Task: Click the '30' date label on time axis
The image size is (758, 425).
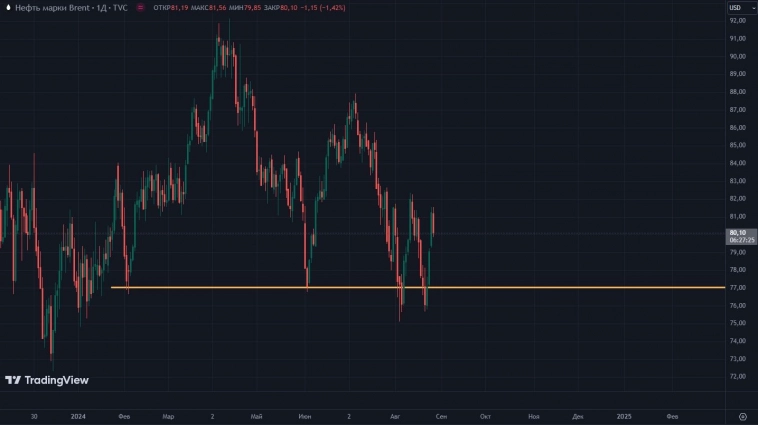Action: click(34, 416)
